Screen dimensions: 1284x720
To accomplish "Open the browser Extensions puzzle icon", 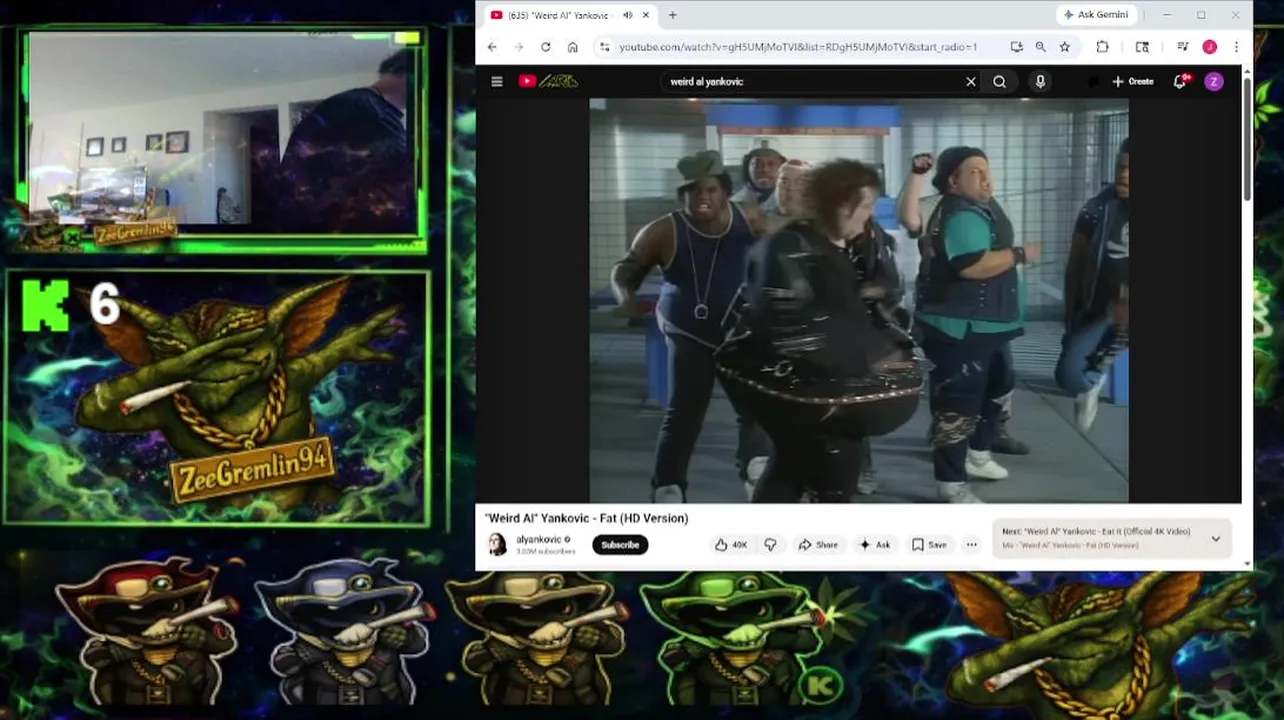I will coord(1102,47).
